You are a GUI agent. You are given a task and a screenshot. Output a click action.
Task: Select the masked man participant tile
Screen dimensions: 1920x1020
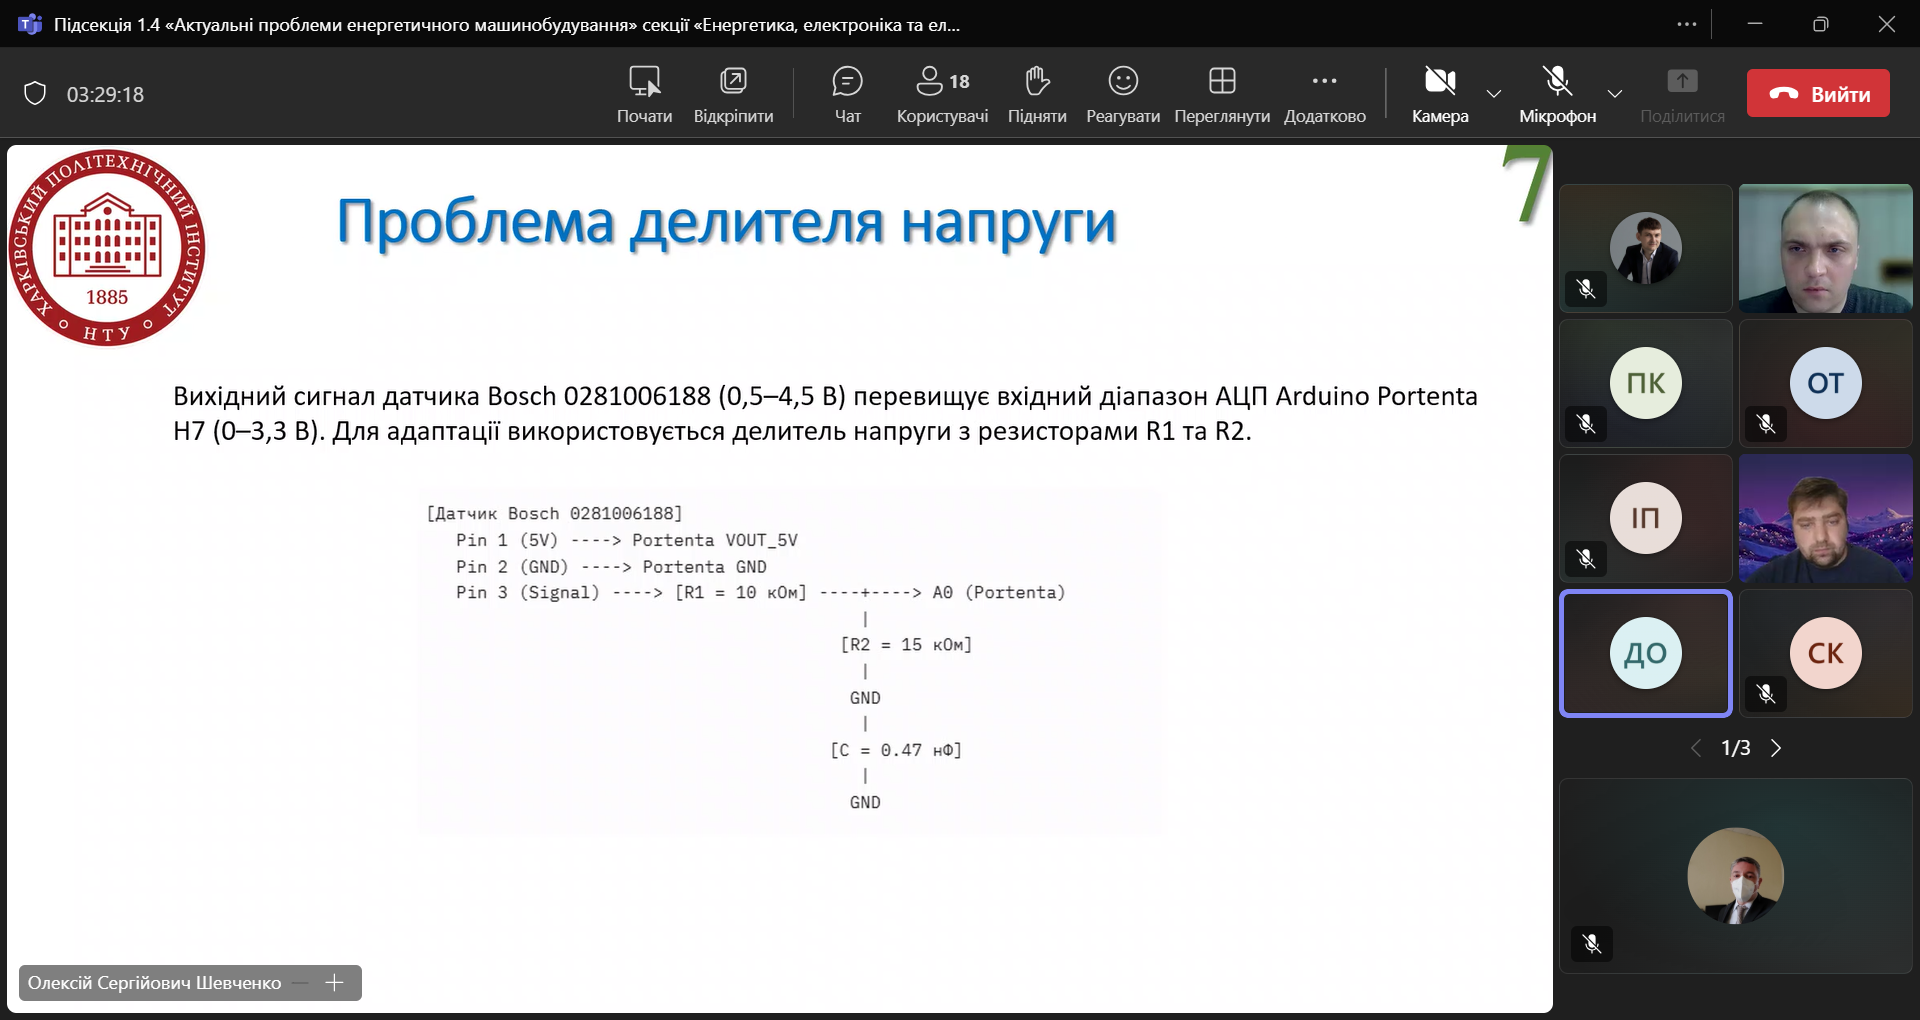[1735, 876]
